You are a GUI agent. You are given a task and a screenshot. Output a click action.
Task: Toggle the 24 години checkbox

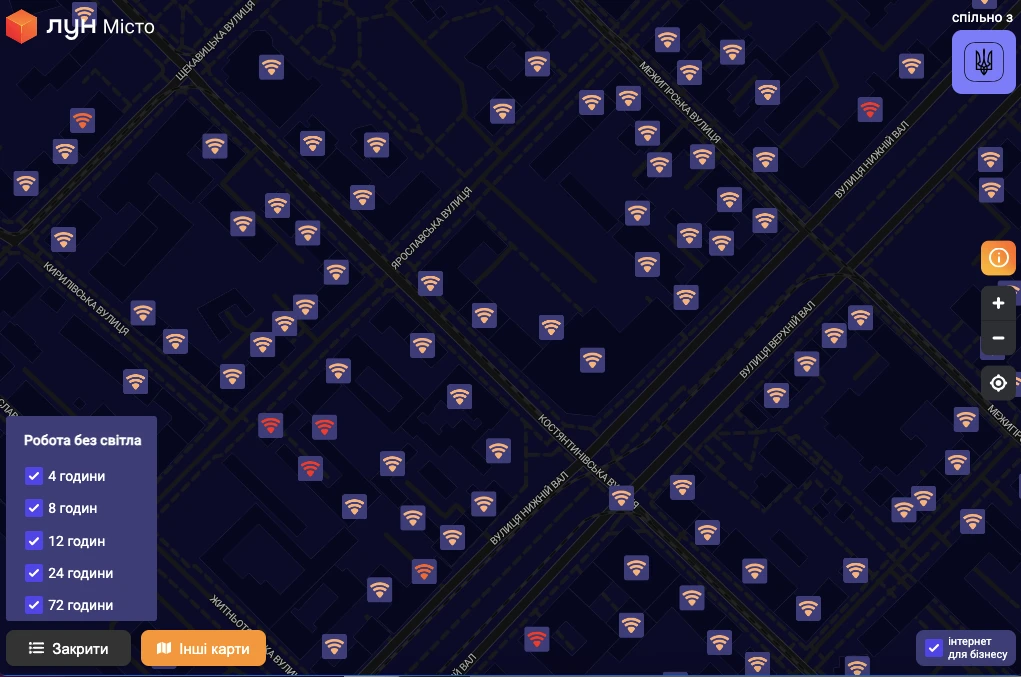pyautogui.click(x=33, y=573)
